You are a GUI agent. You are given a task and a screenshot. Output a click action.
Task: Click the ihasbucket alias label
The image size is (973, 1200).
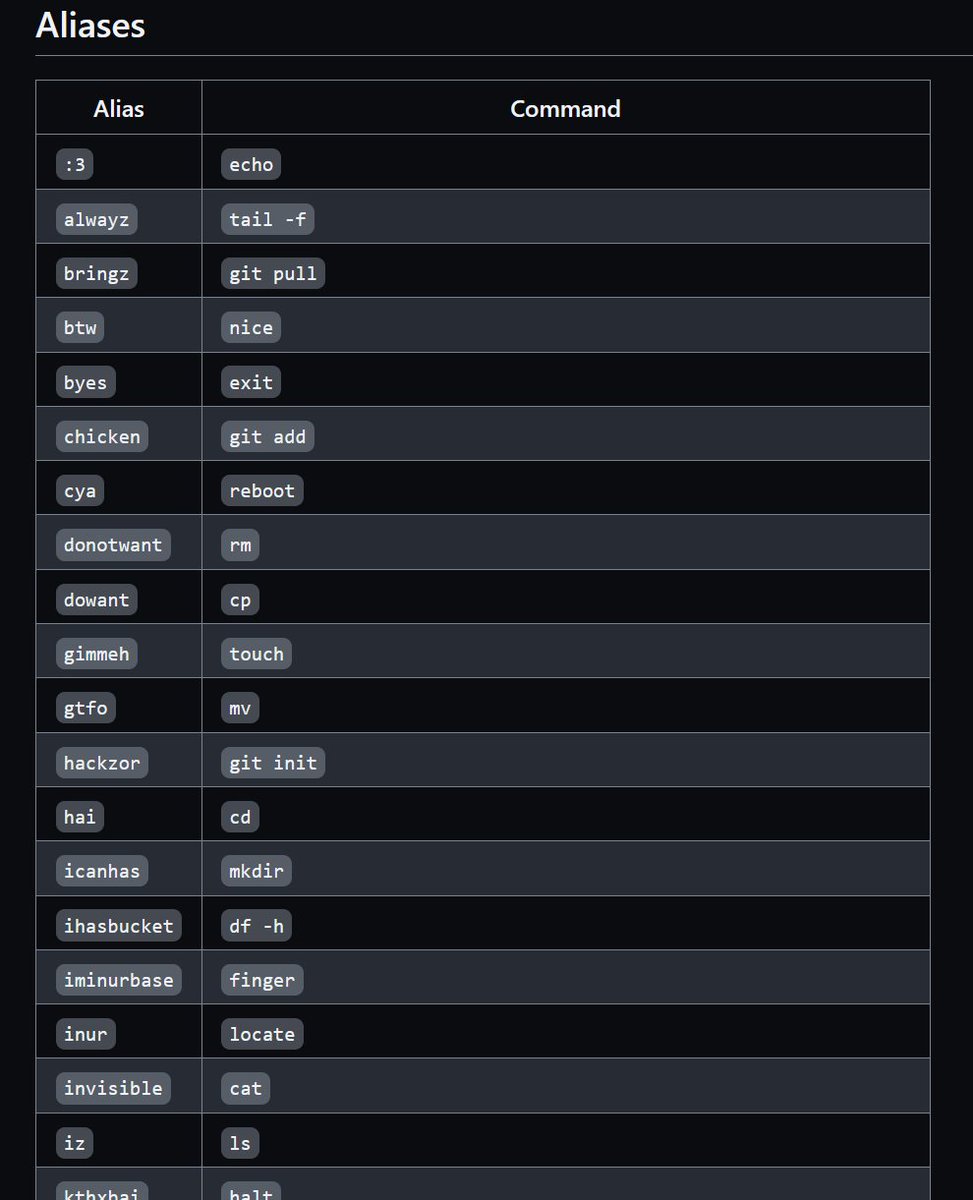[x=118, y=926]
